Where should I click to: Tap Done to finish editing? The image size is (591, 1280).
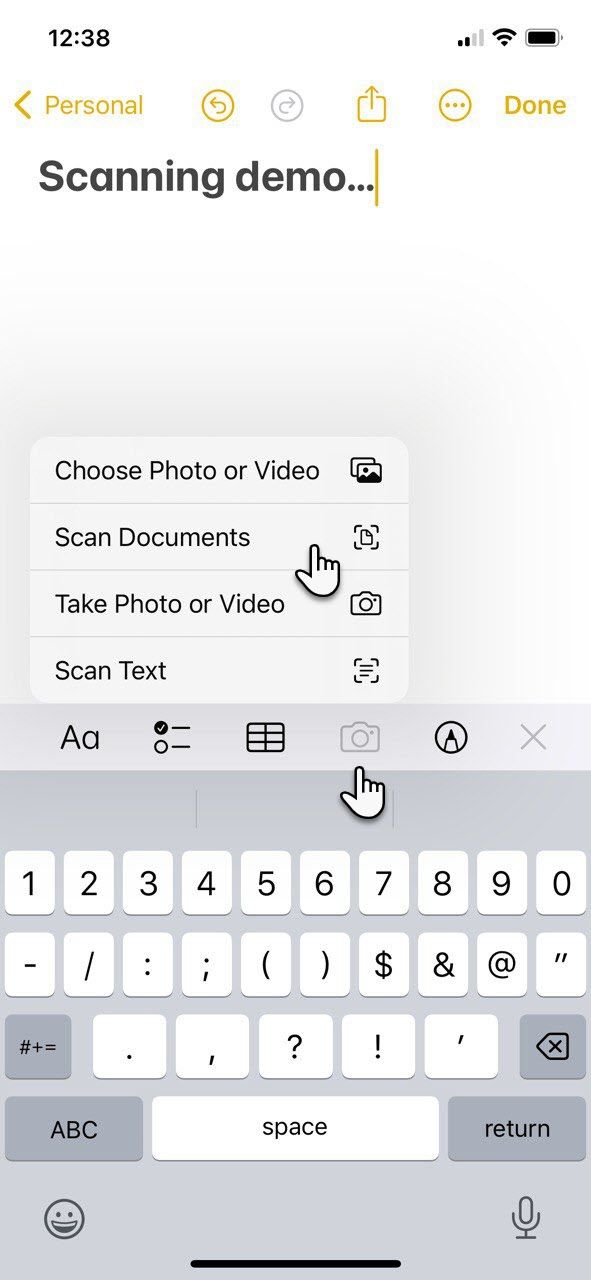click(535, 104)
